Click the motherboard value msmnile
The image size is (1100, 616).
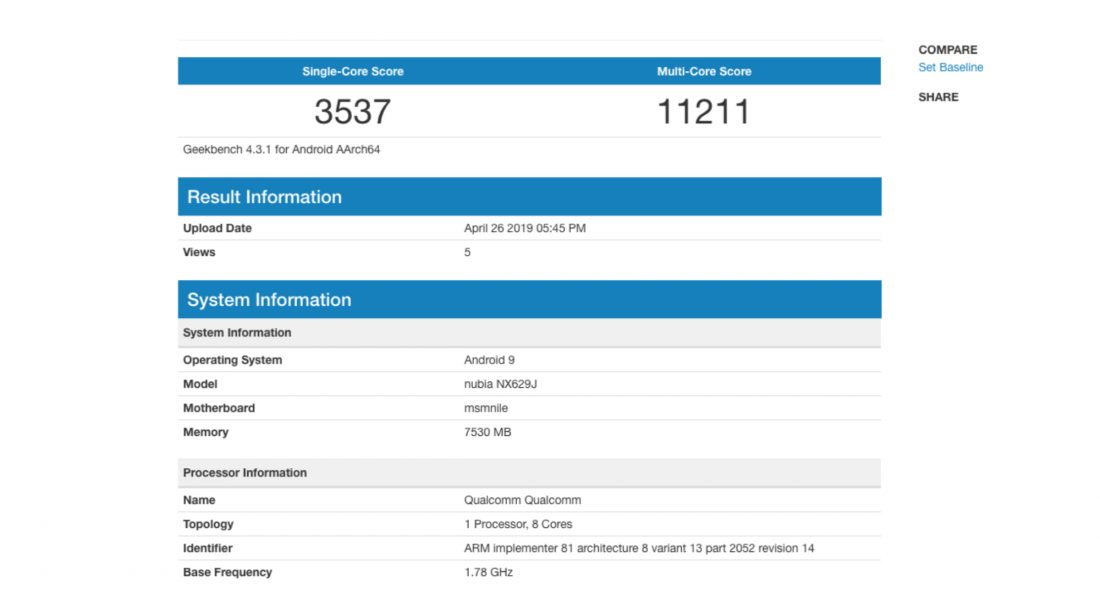[x=486, y=408]
